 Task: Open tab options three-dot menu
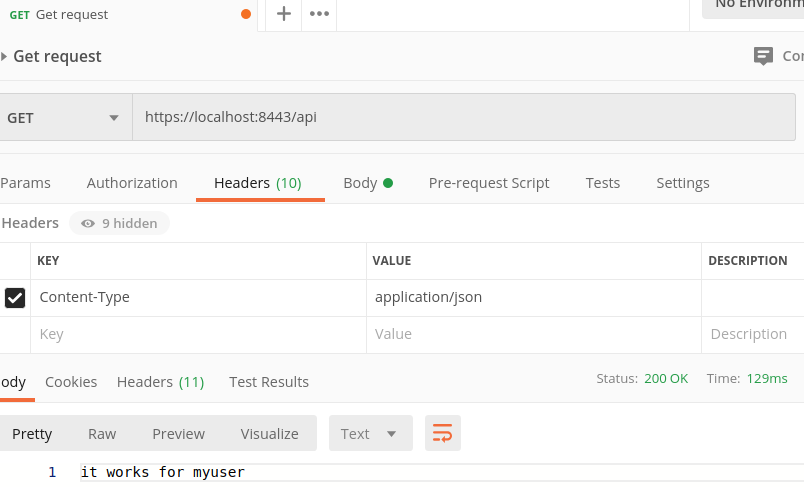point(319,14)
